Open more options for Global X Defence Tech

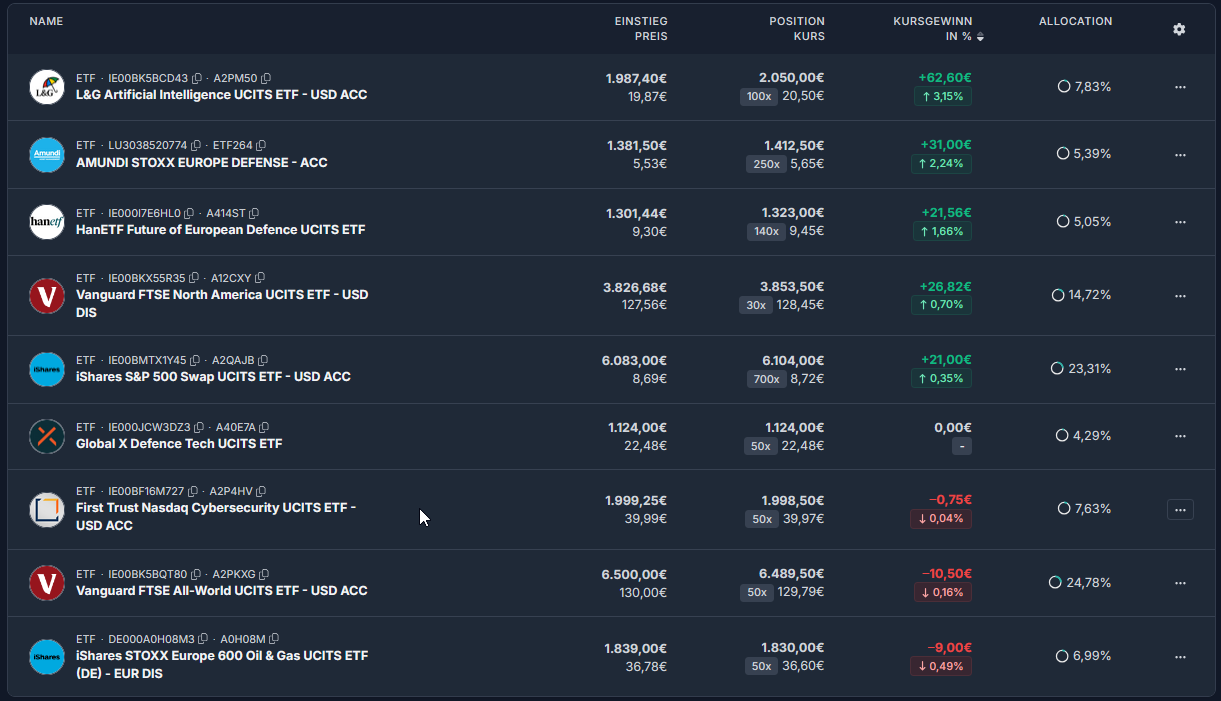(x=1180, y=436)
